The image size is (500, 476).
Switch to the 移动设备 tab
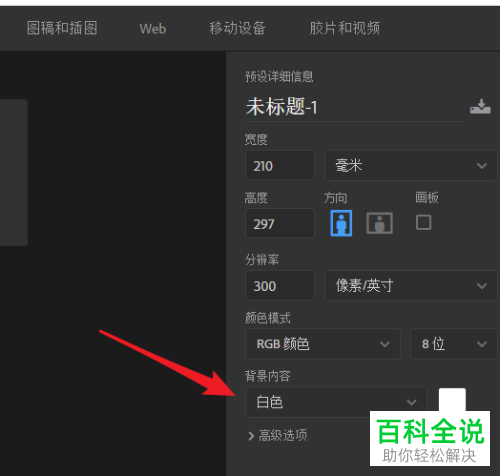[x=237, y=28]
